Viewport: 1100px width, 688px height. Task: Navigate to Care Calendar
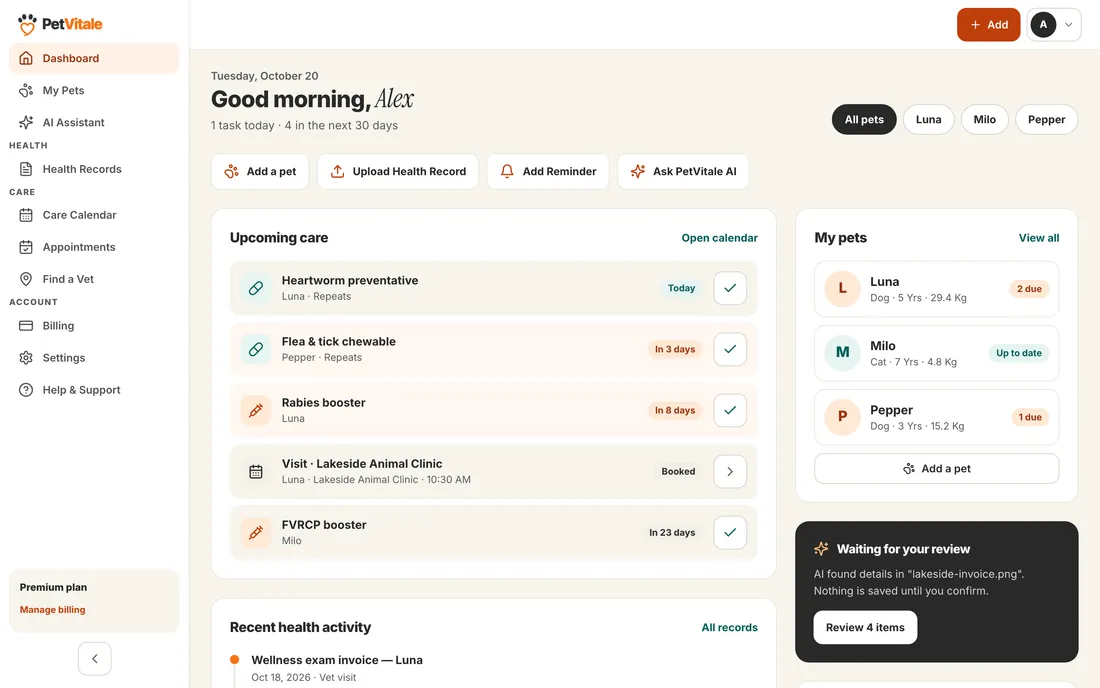point(94,215)
